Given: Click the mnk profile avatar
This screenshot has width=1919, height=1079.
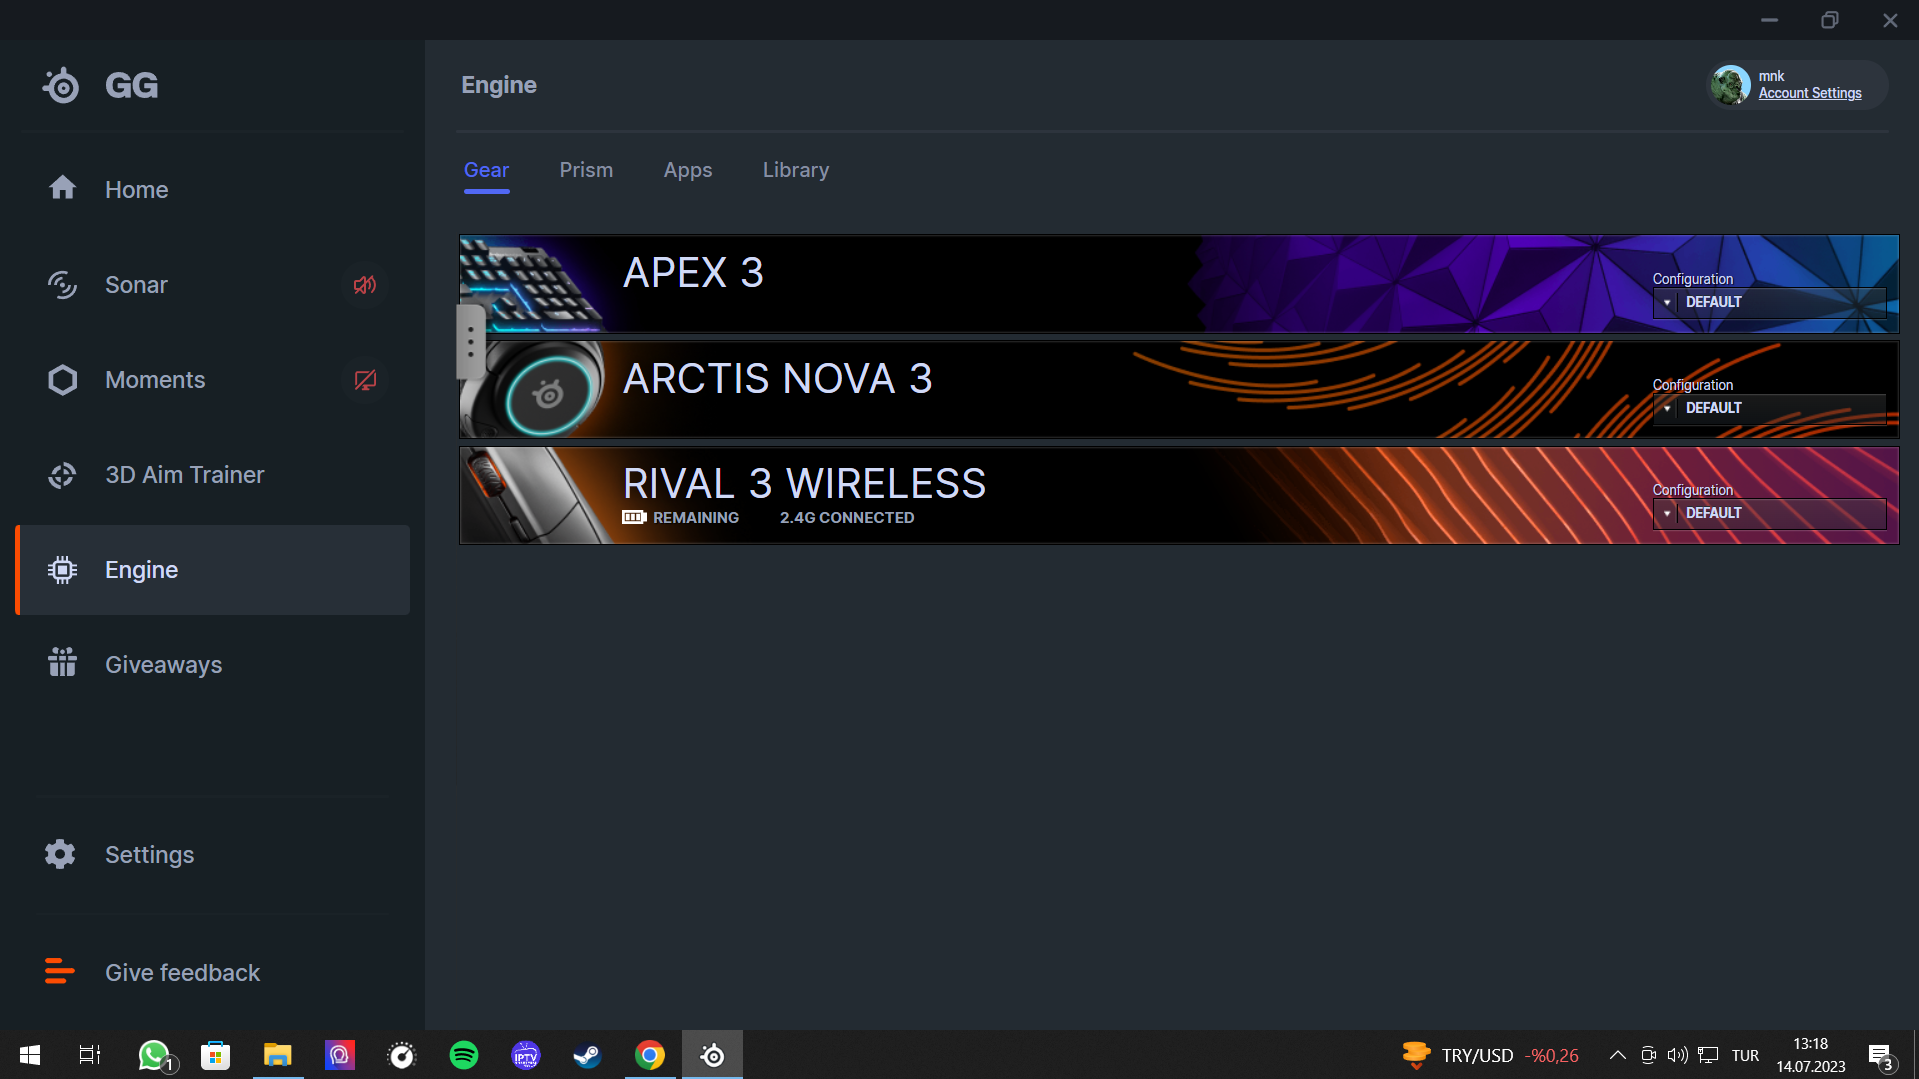Looking at the screenshot, I should click(x=1730, y=85).
